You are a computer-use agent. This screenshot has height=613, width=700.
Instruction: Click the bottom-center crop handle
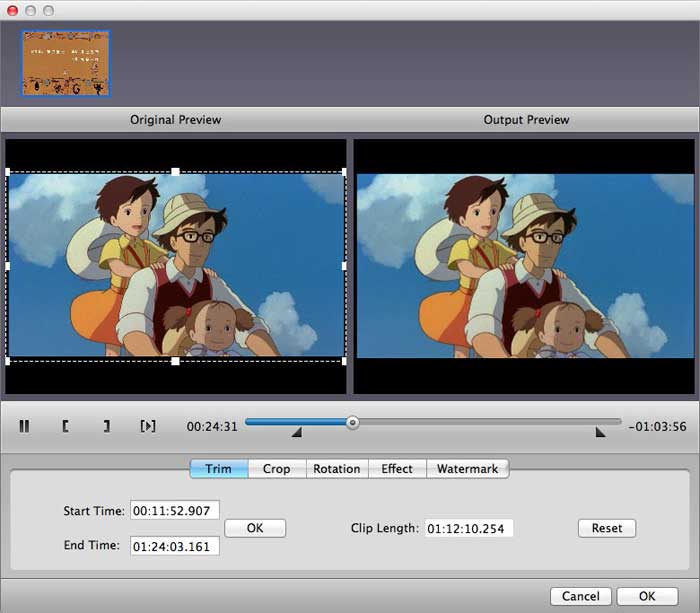pos(175,361)
